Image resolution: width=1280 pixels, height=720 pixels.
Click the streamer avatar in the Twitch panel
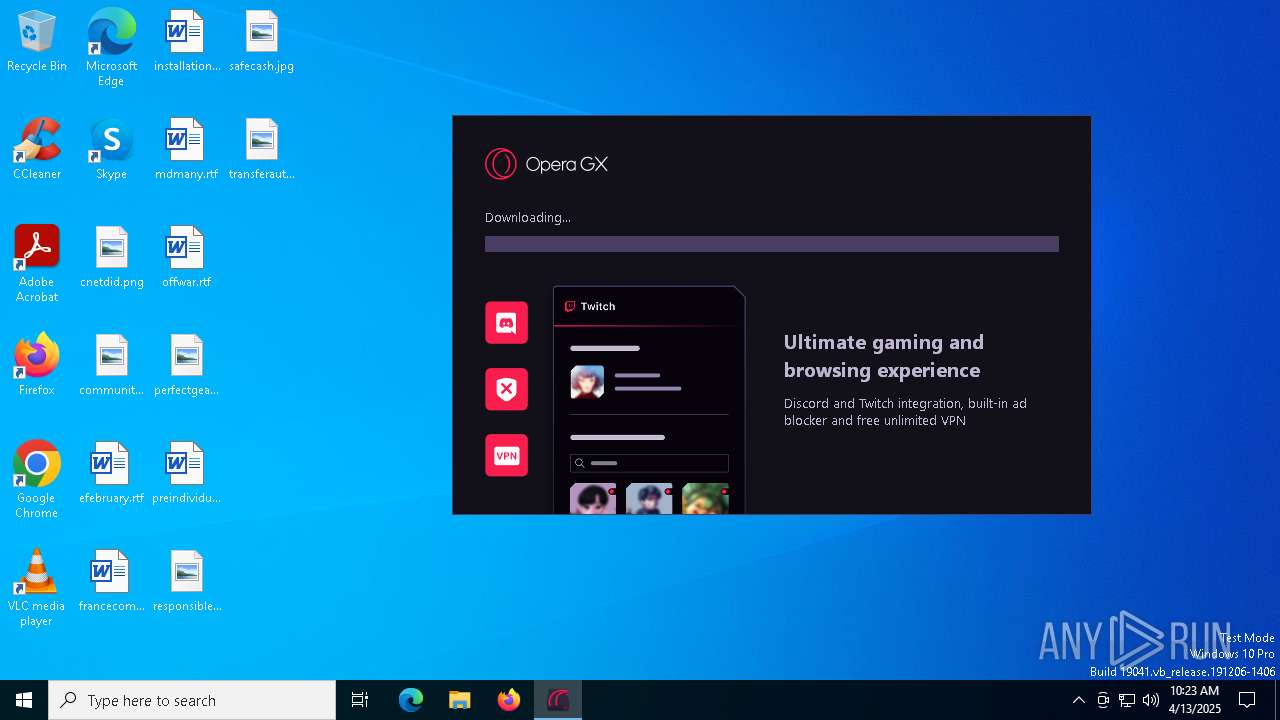(587, 382)
